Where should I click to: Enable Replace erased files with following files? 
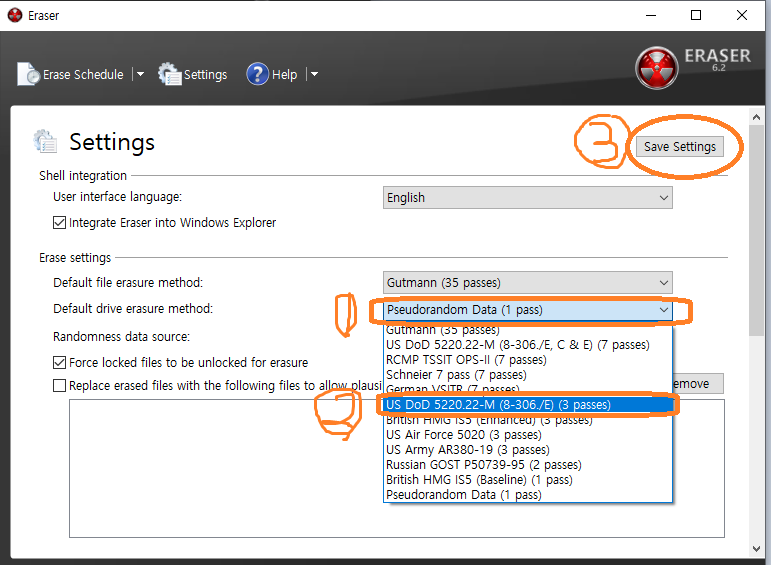click(x=59, y=386)
